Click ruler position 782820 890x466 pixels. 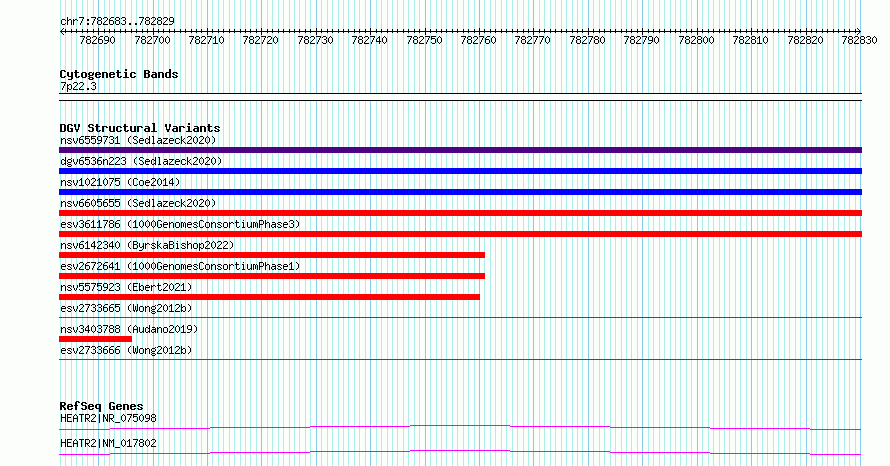[805, 40]
